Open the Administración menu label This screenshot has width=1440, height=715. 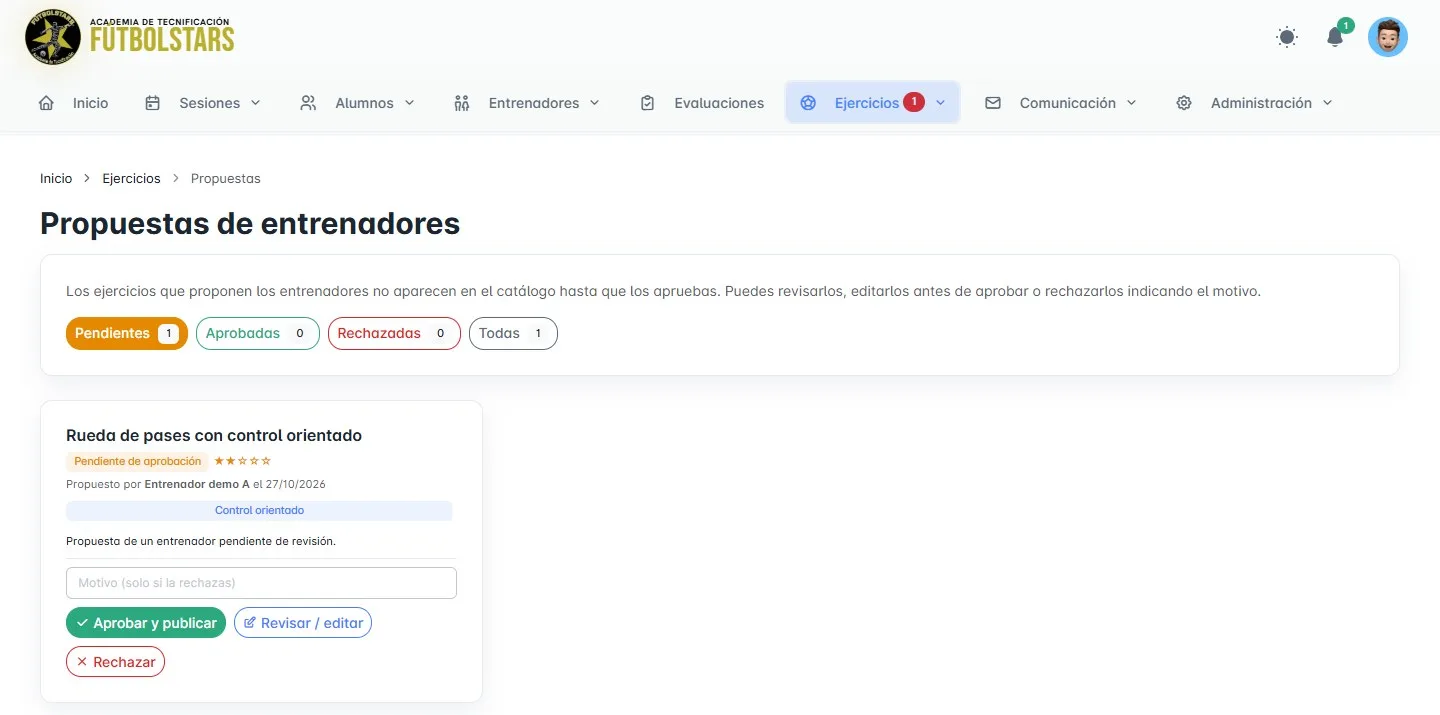point(1261,103)
